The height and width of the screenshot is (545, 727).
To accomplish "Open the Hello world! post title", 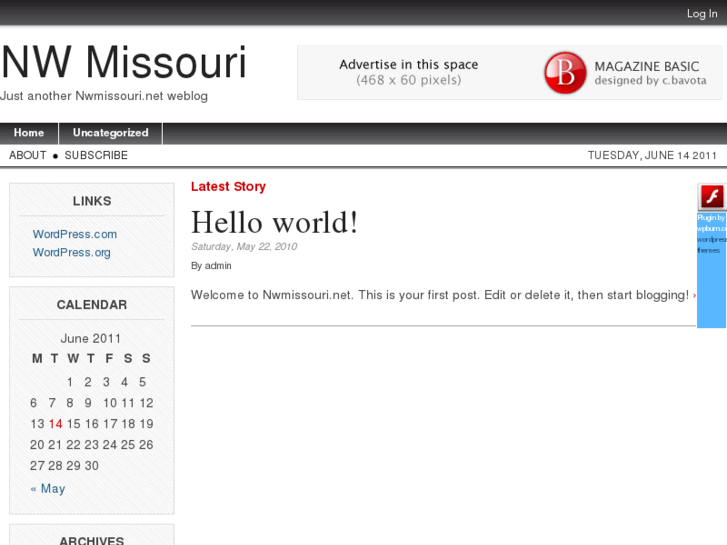I will coord(274,223).
